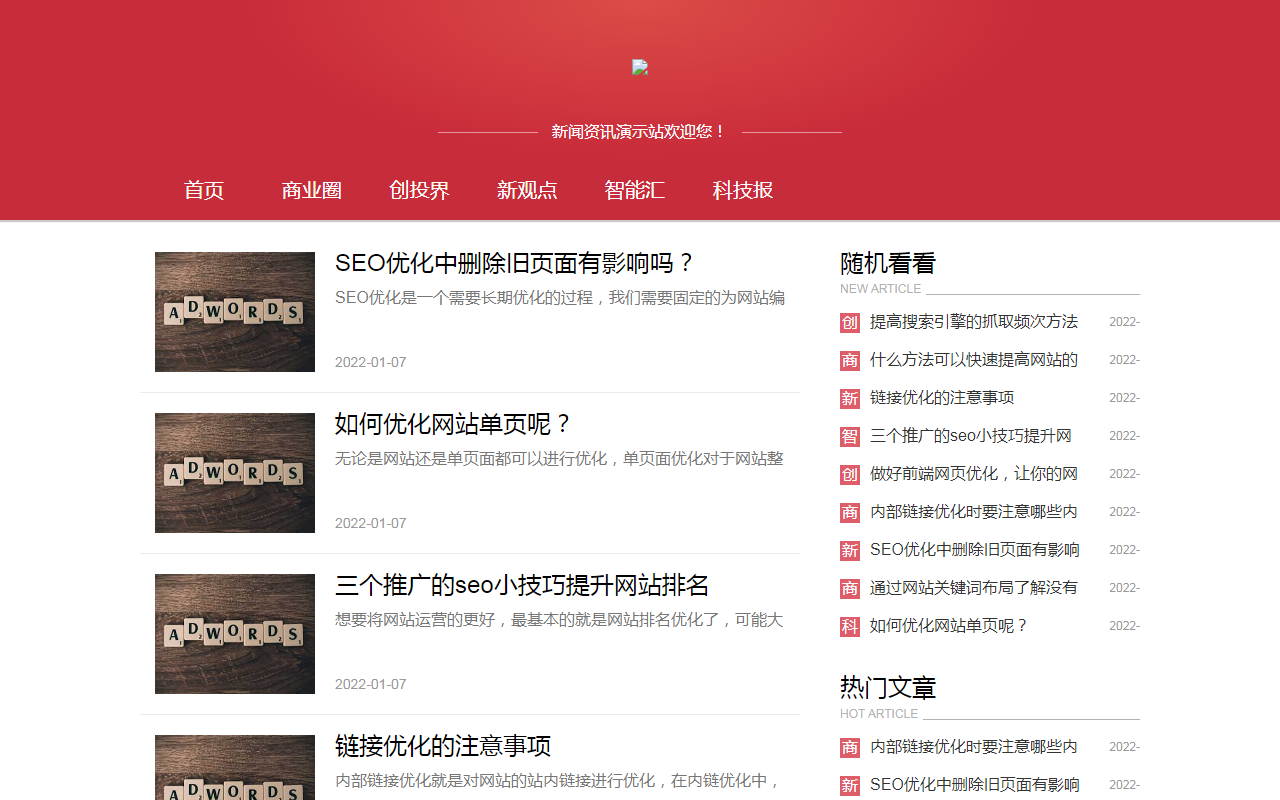Click thumbnail of 如何优化网站单页呢 article
The height and width of the screenshot is (800, 1280).
coord(235,473)
